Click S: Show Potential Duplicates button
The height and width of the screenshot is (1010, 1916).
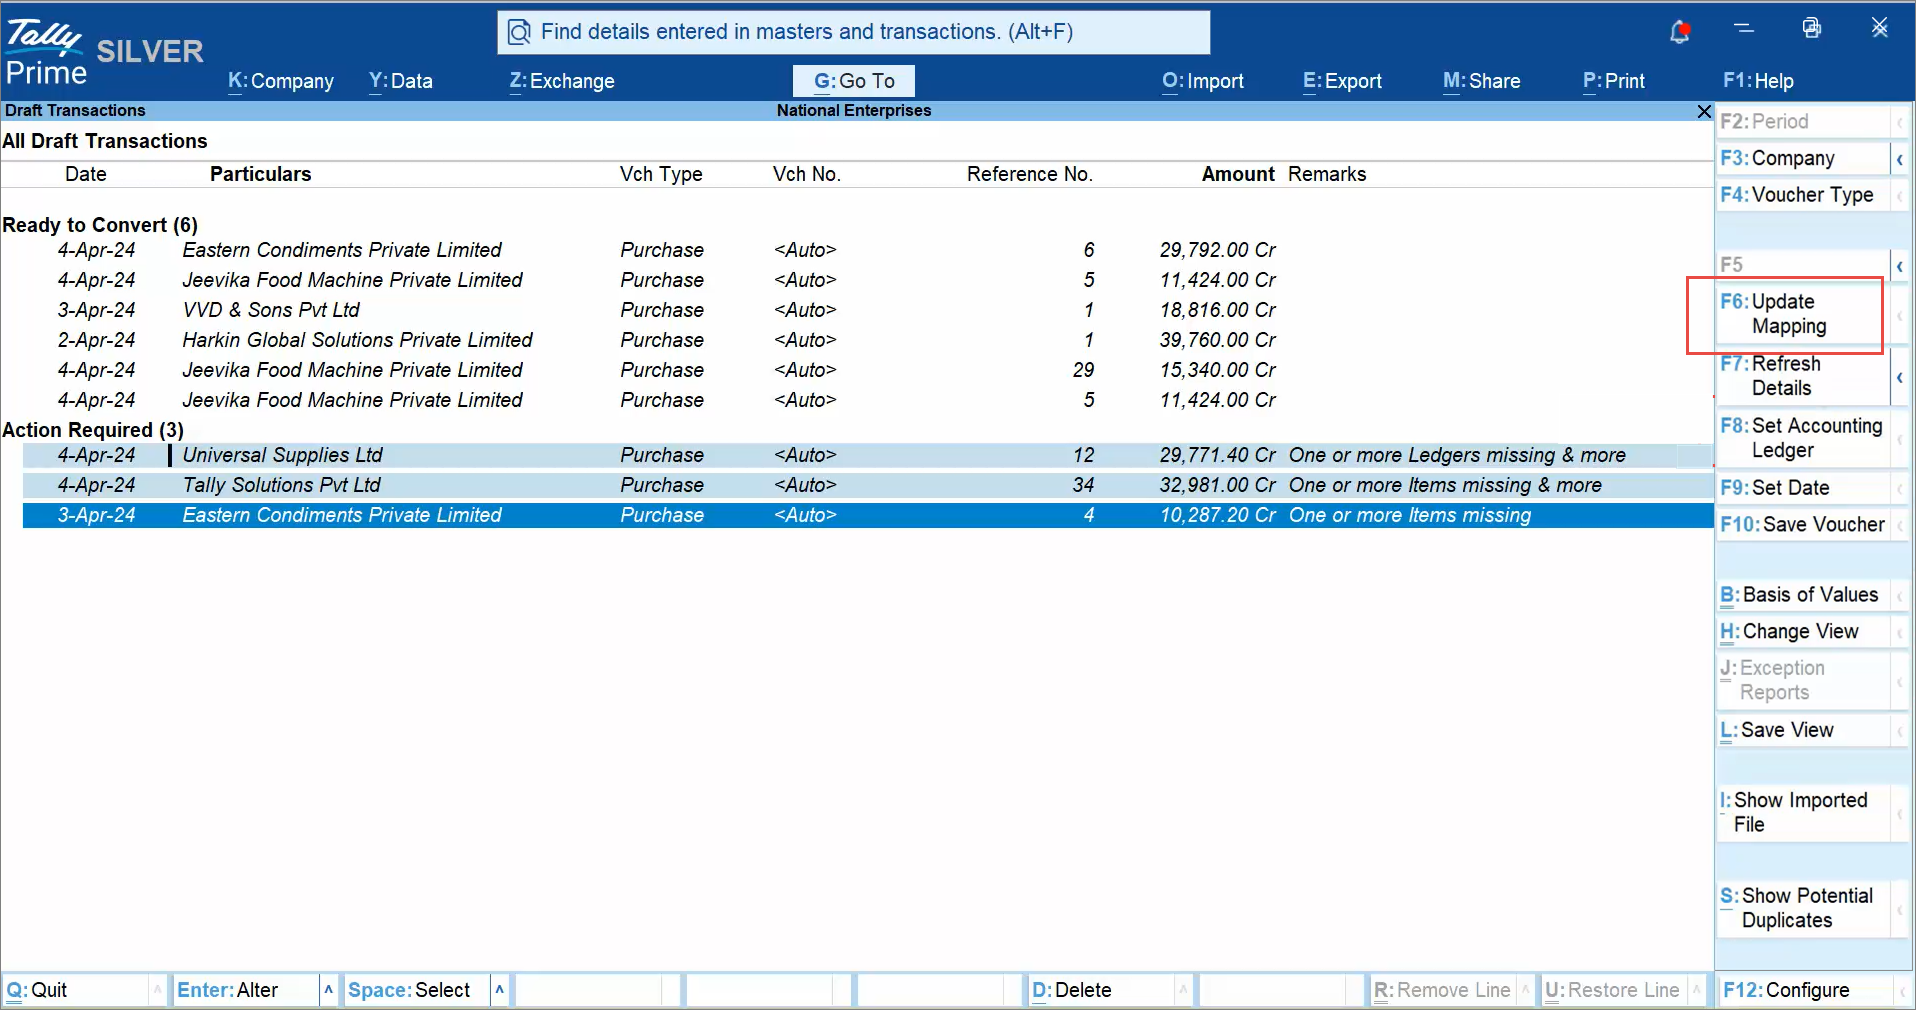pos(1803,908)
